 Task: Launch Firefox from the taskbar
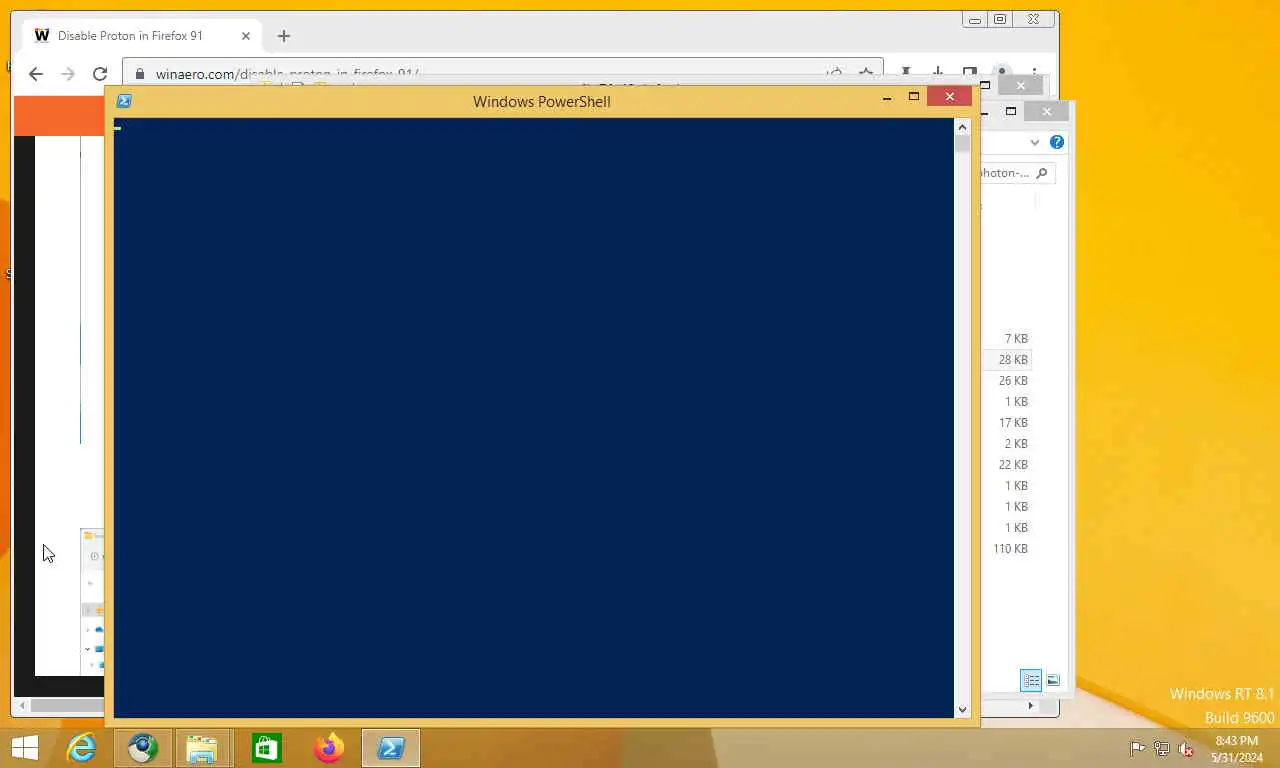pyautogui.click(x=328, y=748)
